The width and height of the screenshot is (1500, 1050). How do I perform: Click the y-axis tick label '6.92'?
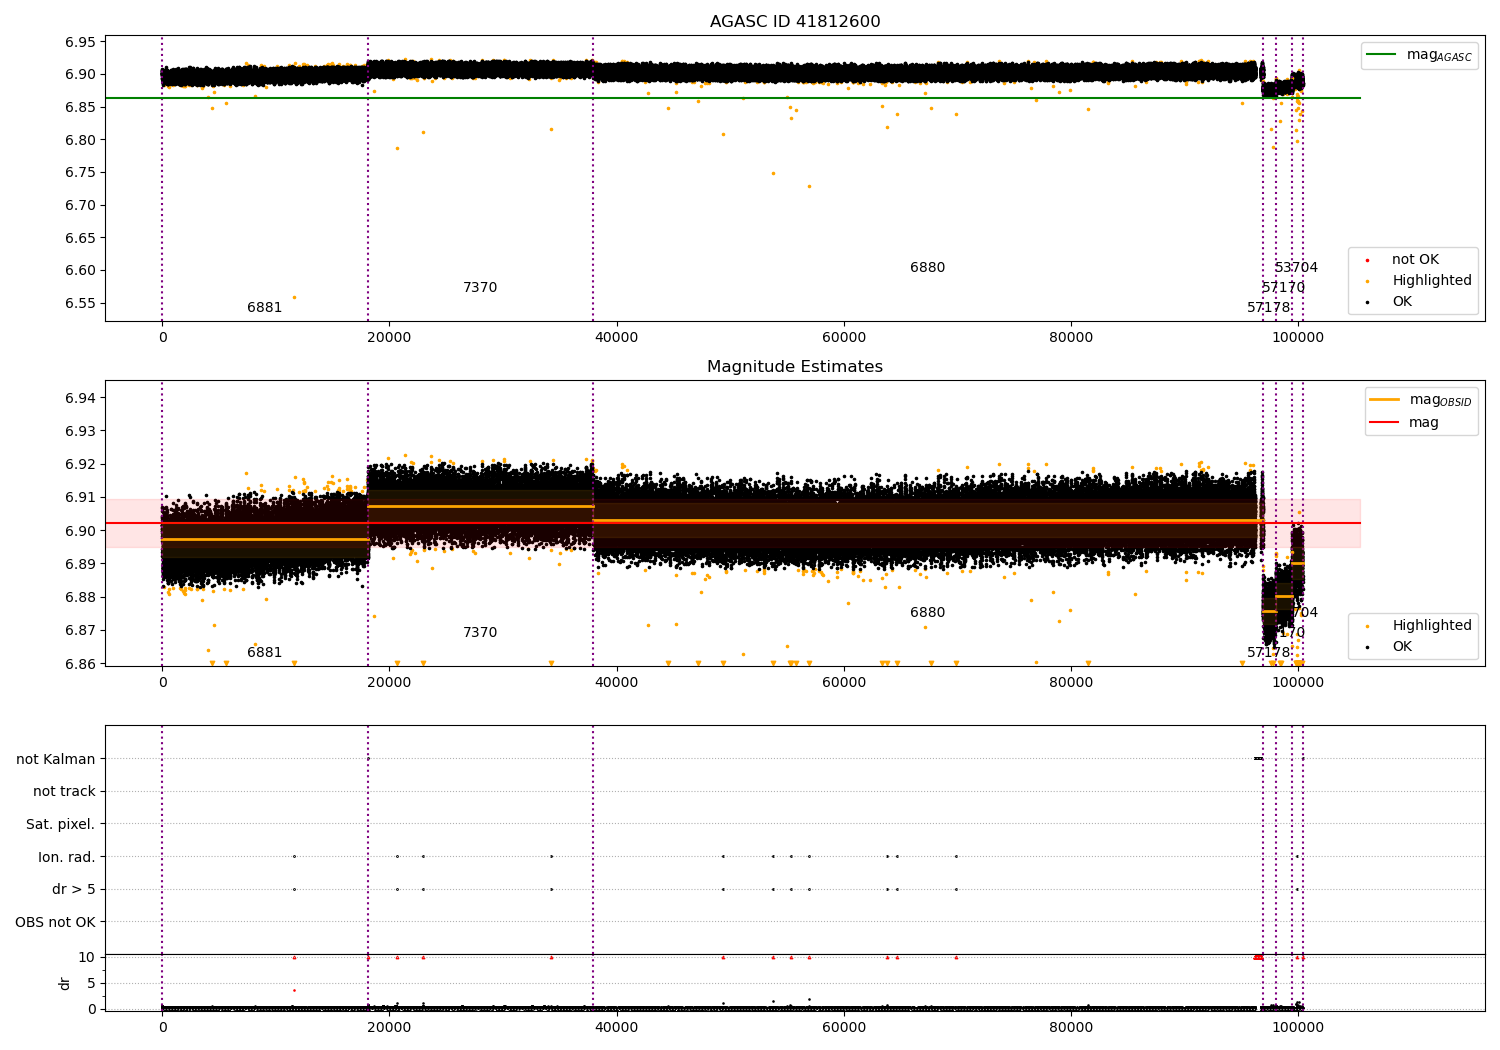pyautogui.click(x=81, y=464)
